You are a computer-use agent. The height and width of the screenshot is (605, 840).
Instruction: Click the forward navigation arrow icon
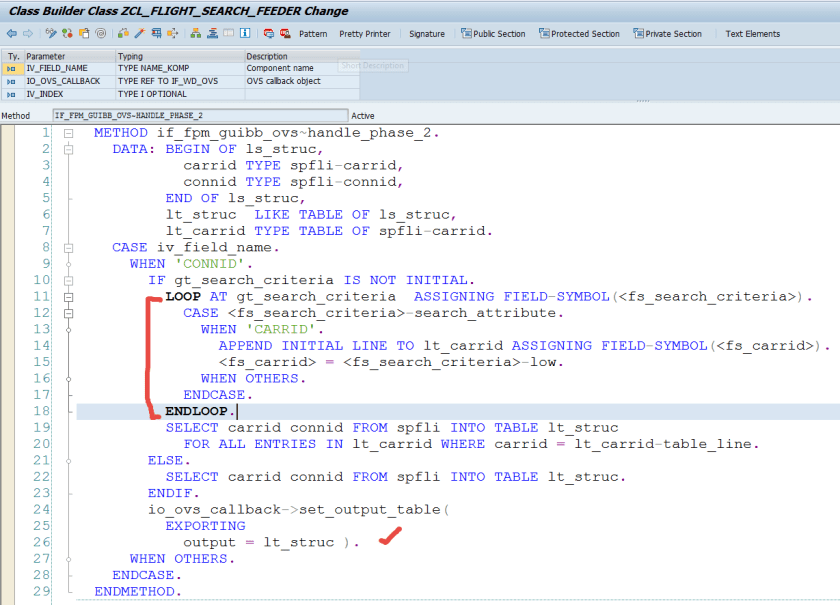pyautogui.click(x=27, y=34)
